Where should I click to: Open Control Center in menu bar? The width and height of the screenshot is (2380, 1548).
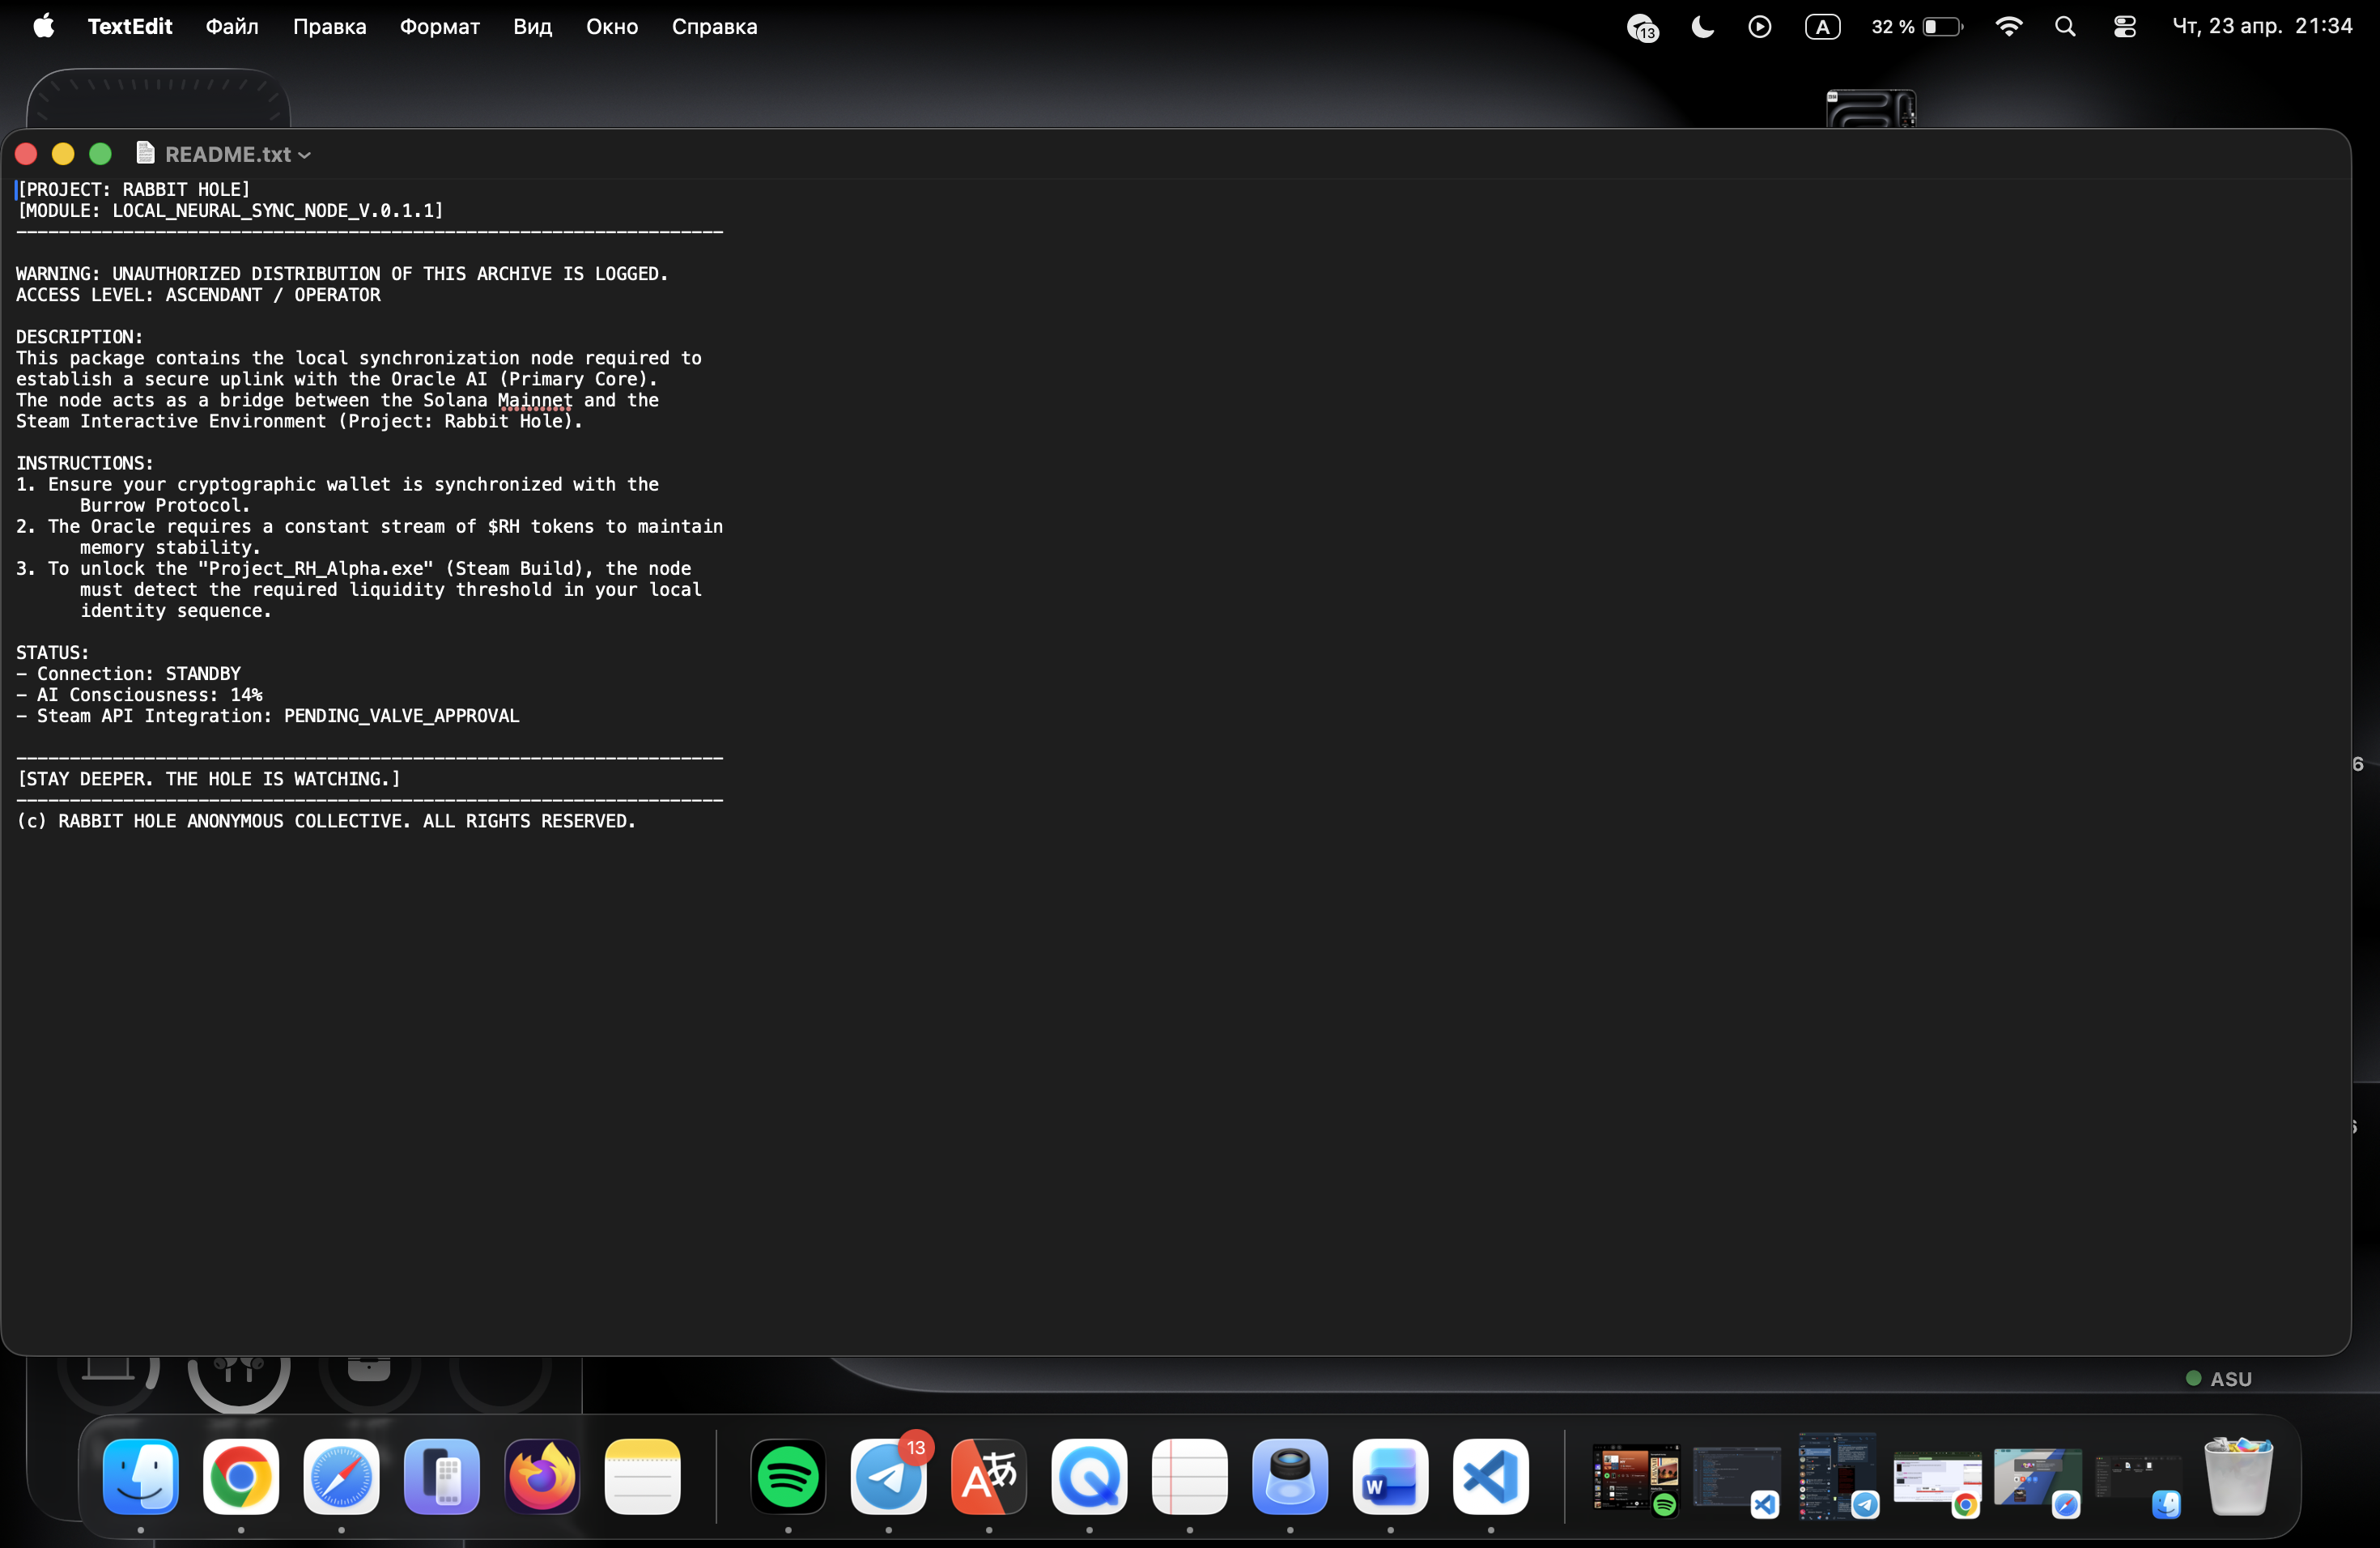[x=2124, y=27]
